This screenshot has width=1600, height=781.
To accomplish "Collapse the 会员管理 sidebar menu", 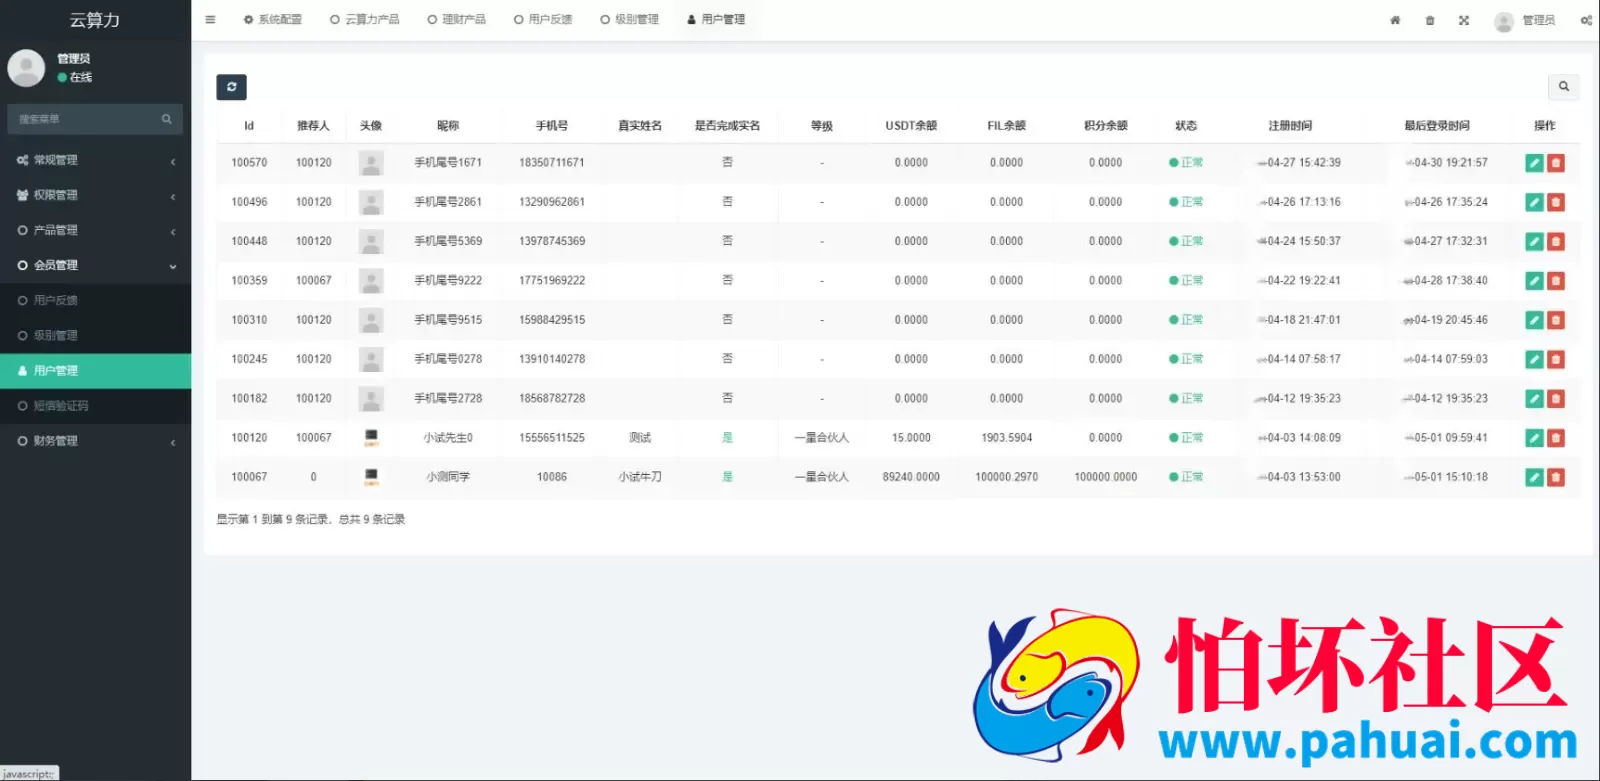I will [95, 265].
